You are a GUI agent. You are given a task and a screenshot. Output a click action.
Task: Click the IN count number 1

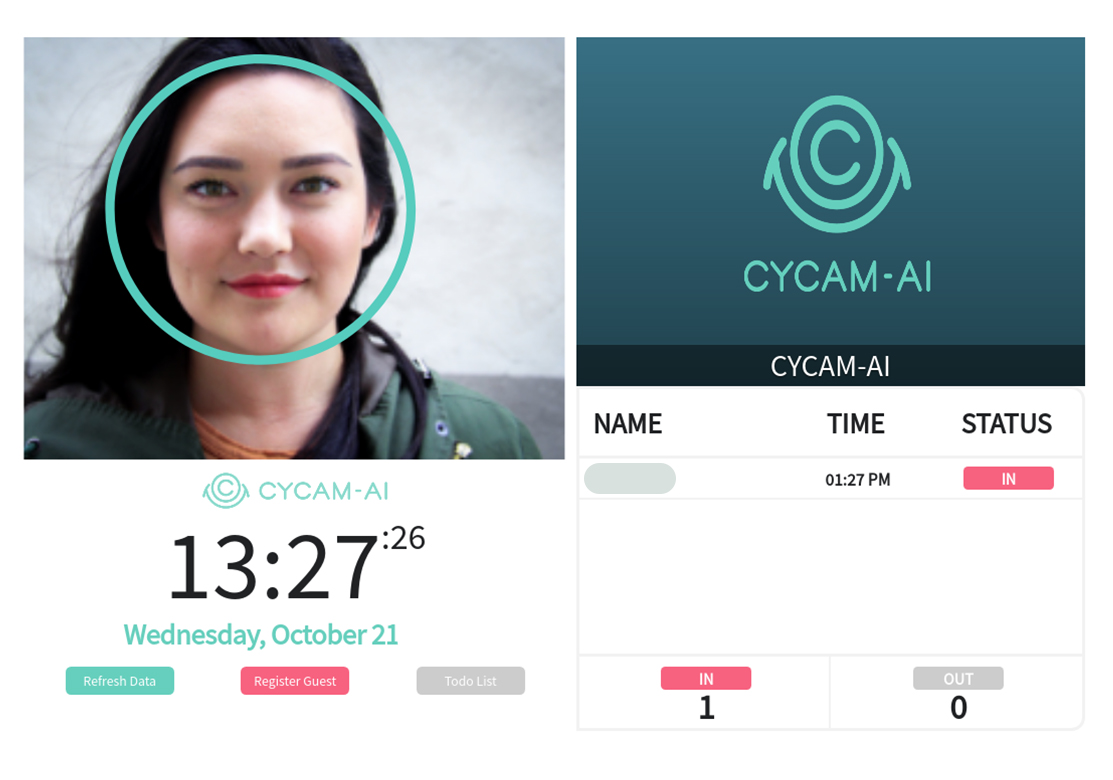(706, 708)
